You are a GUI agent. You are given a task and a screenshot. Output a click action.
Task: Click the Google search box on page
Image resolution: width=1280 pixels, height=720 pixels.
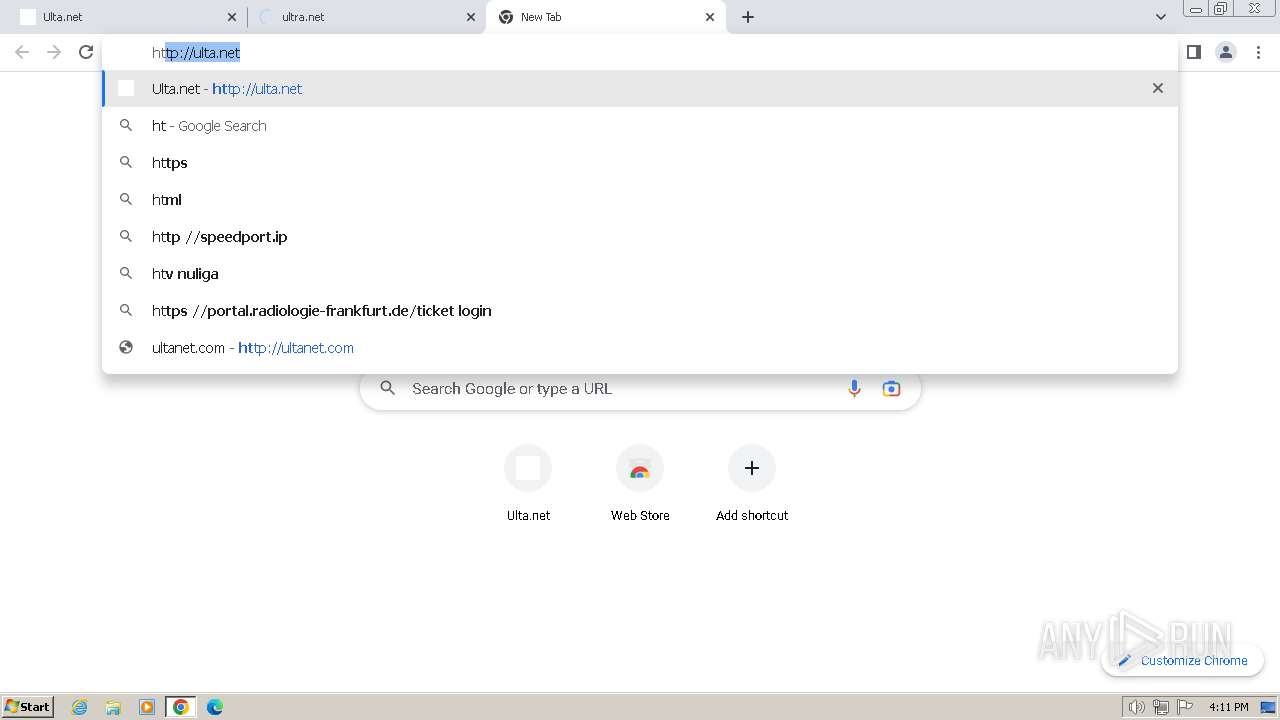(x=640, y=389)
